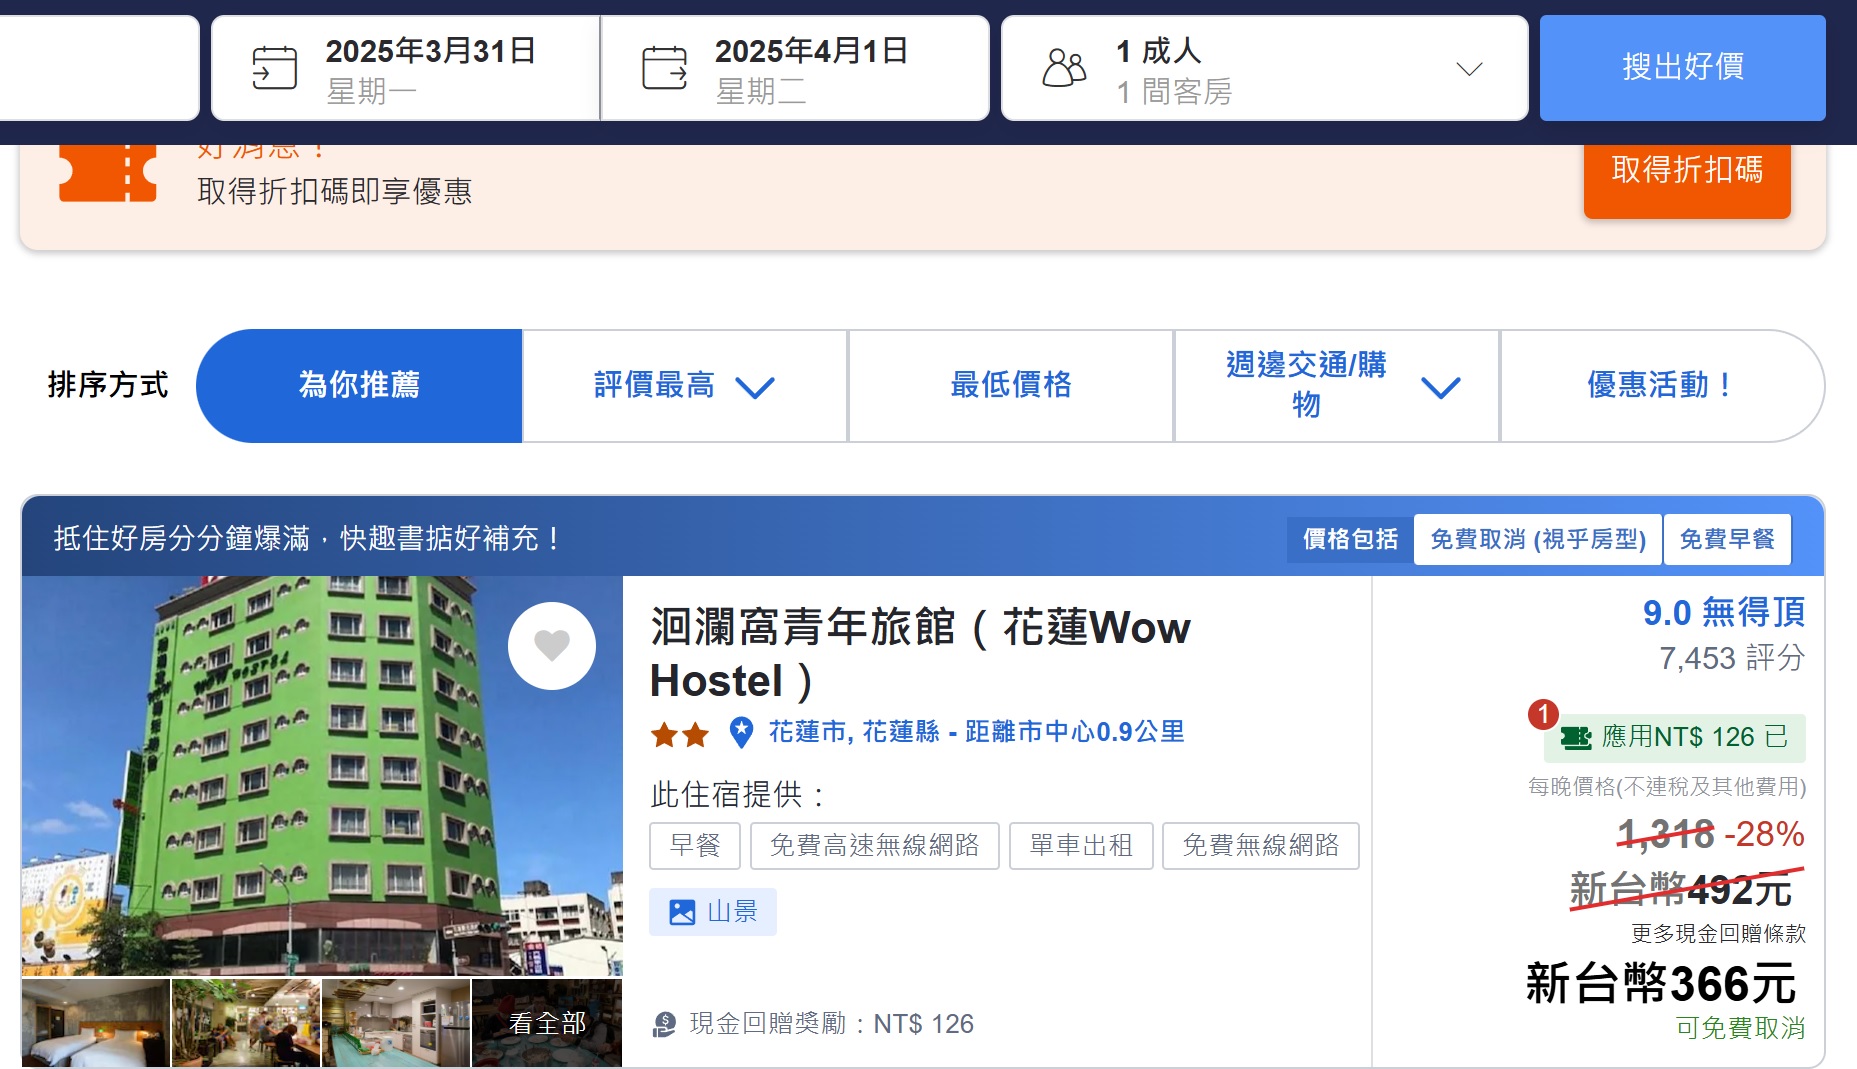1857x1069 pixels.
Task: Expand the 評價最高 chevron arrow
Action: pyautogui.click(x=755, y=387)
